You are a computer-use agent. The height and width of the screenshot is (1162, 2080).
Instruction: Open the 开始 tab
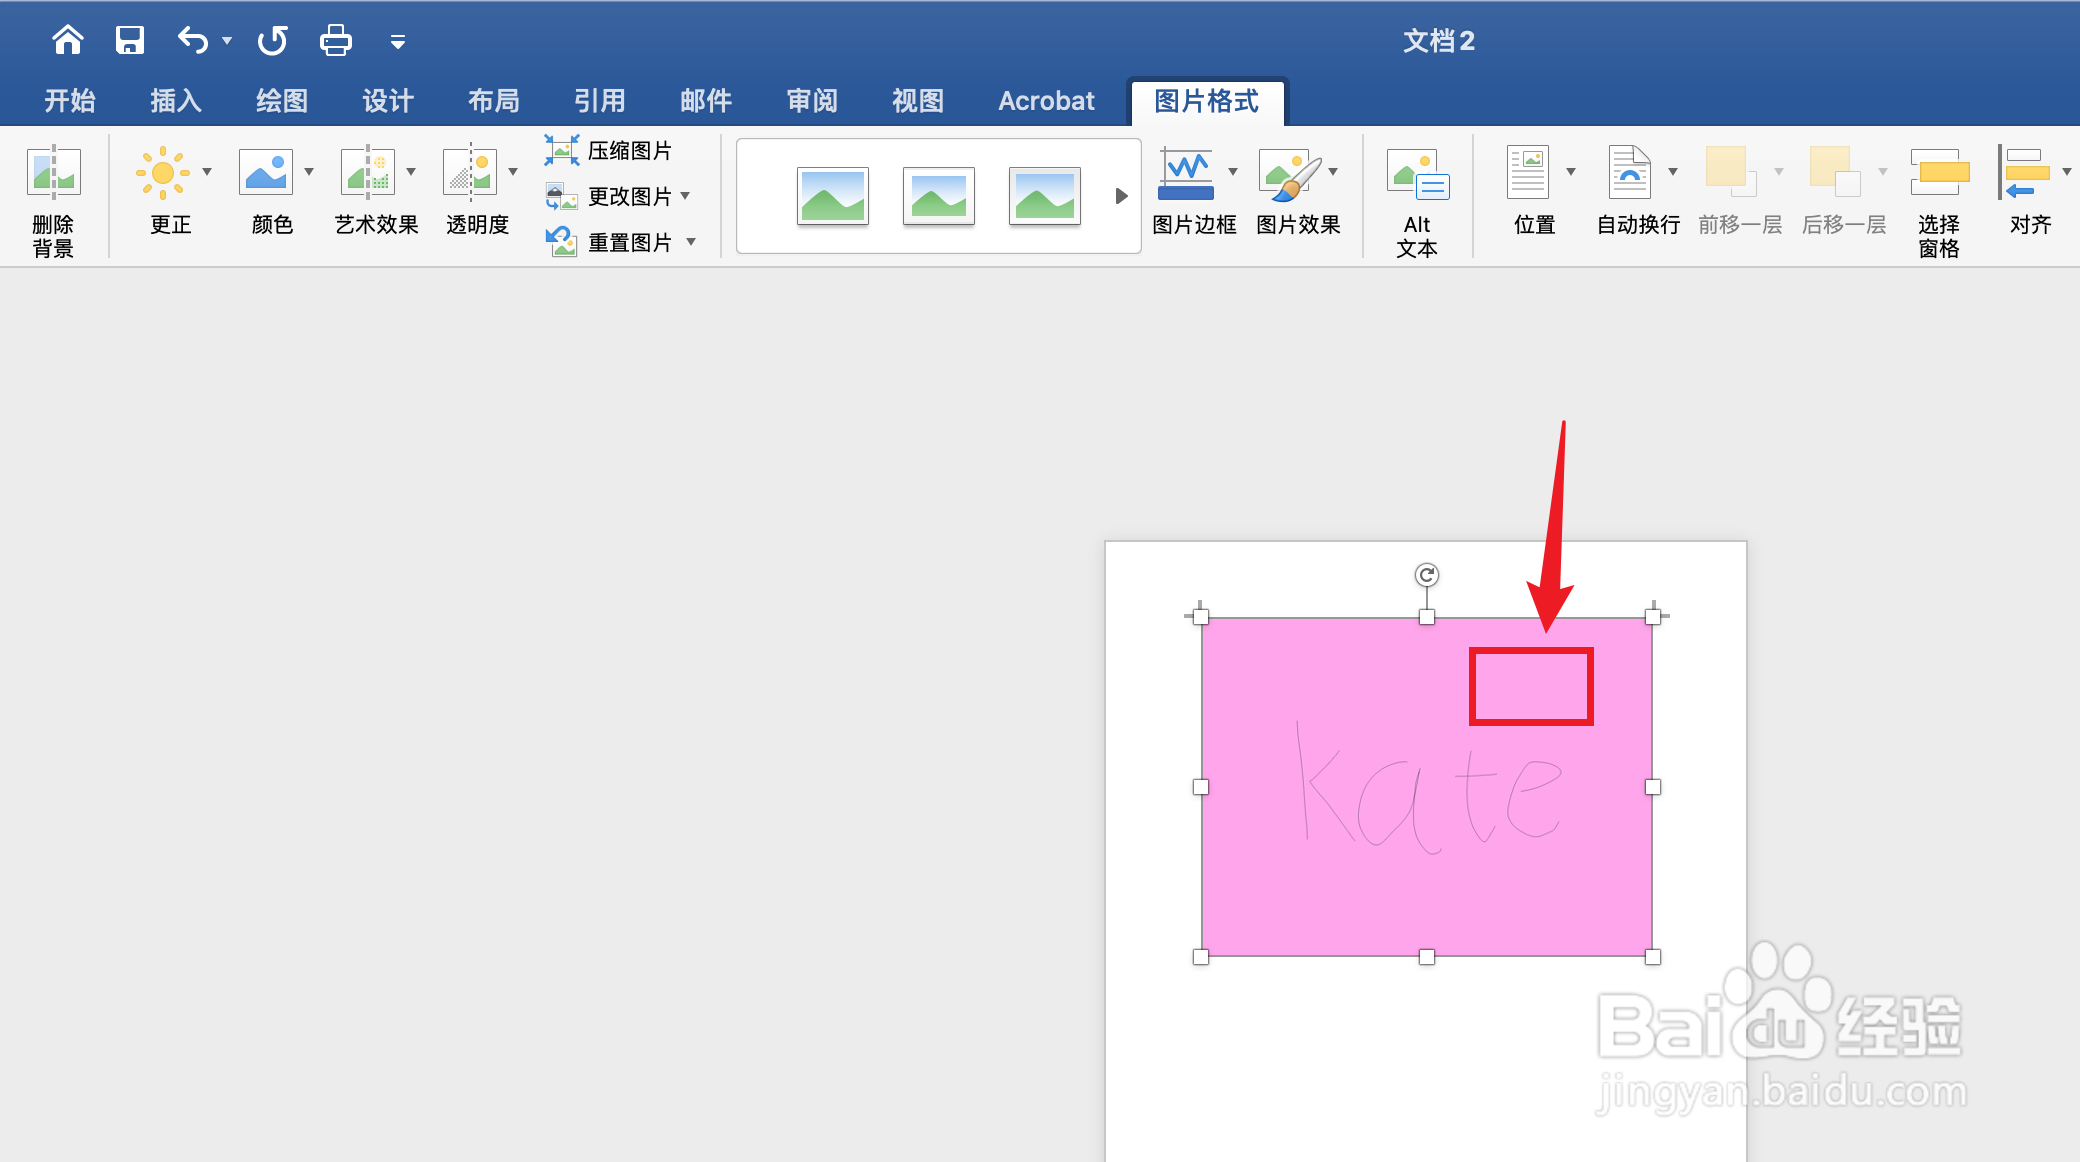click(70, 101)
